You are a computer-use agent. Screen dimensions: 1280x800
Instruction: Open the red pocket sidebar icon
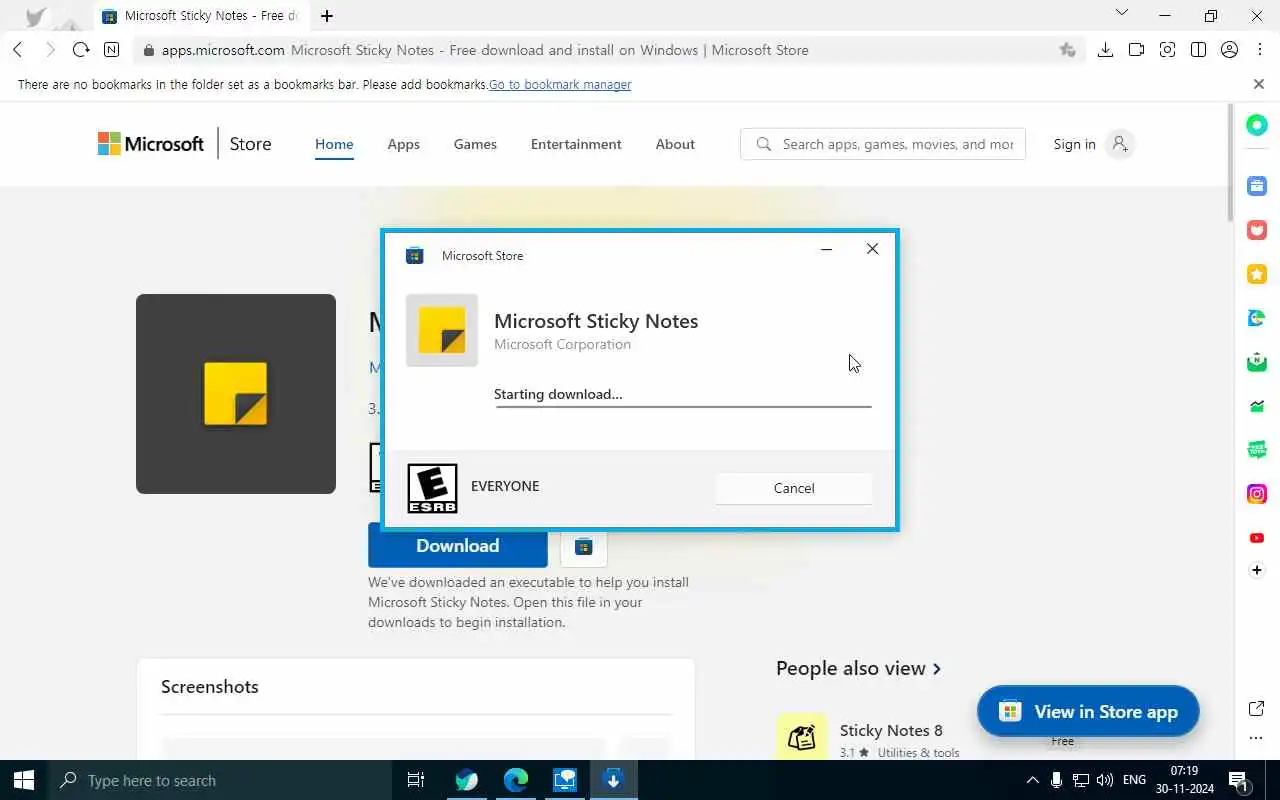1257,230
